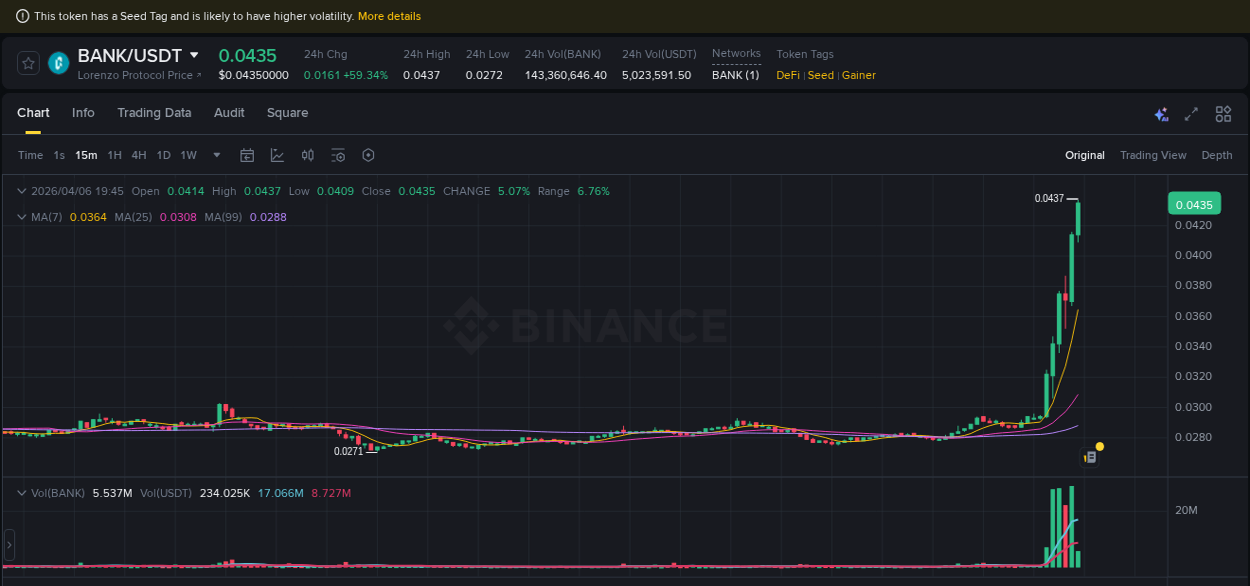Screen dimensions: 1250x586
Task: Open the display list settings icon
Action: click(x=338, y=155)
